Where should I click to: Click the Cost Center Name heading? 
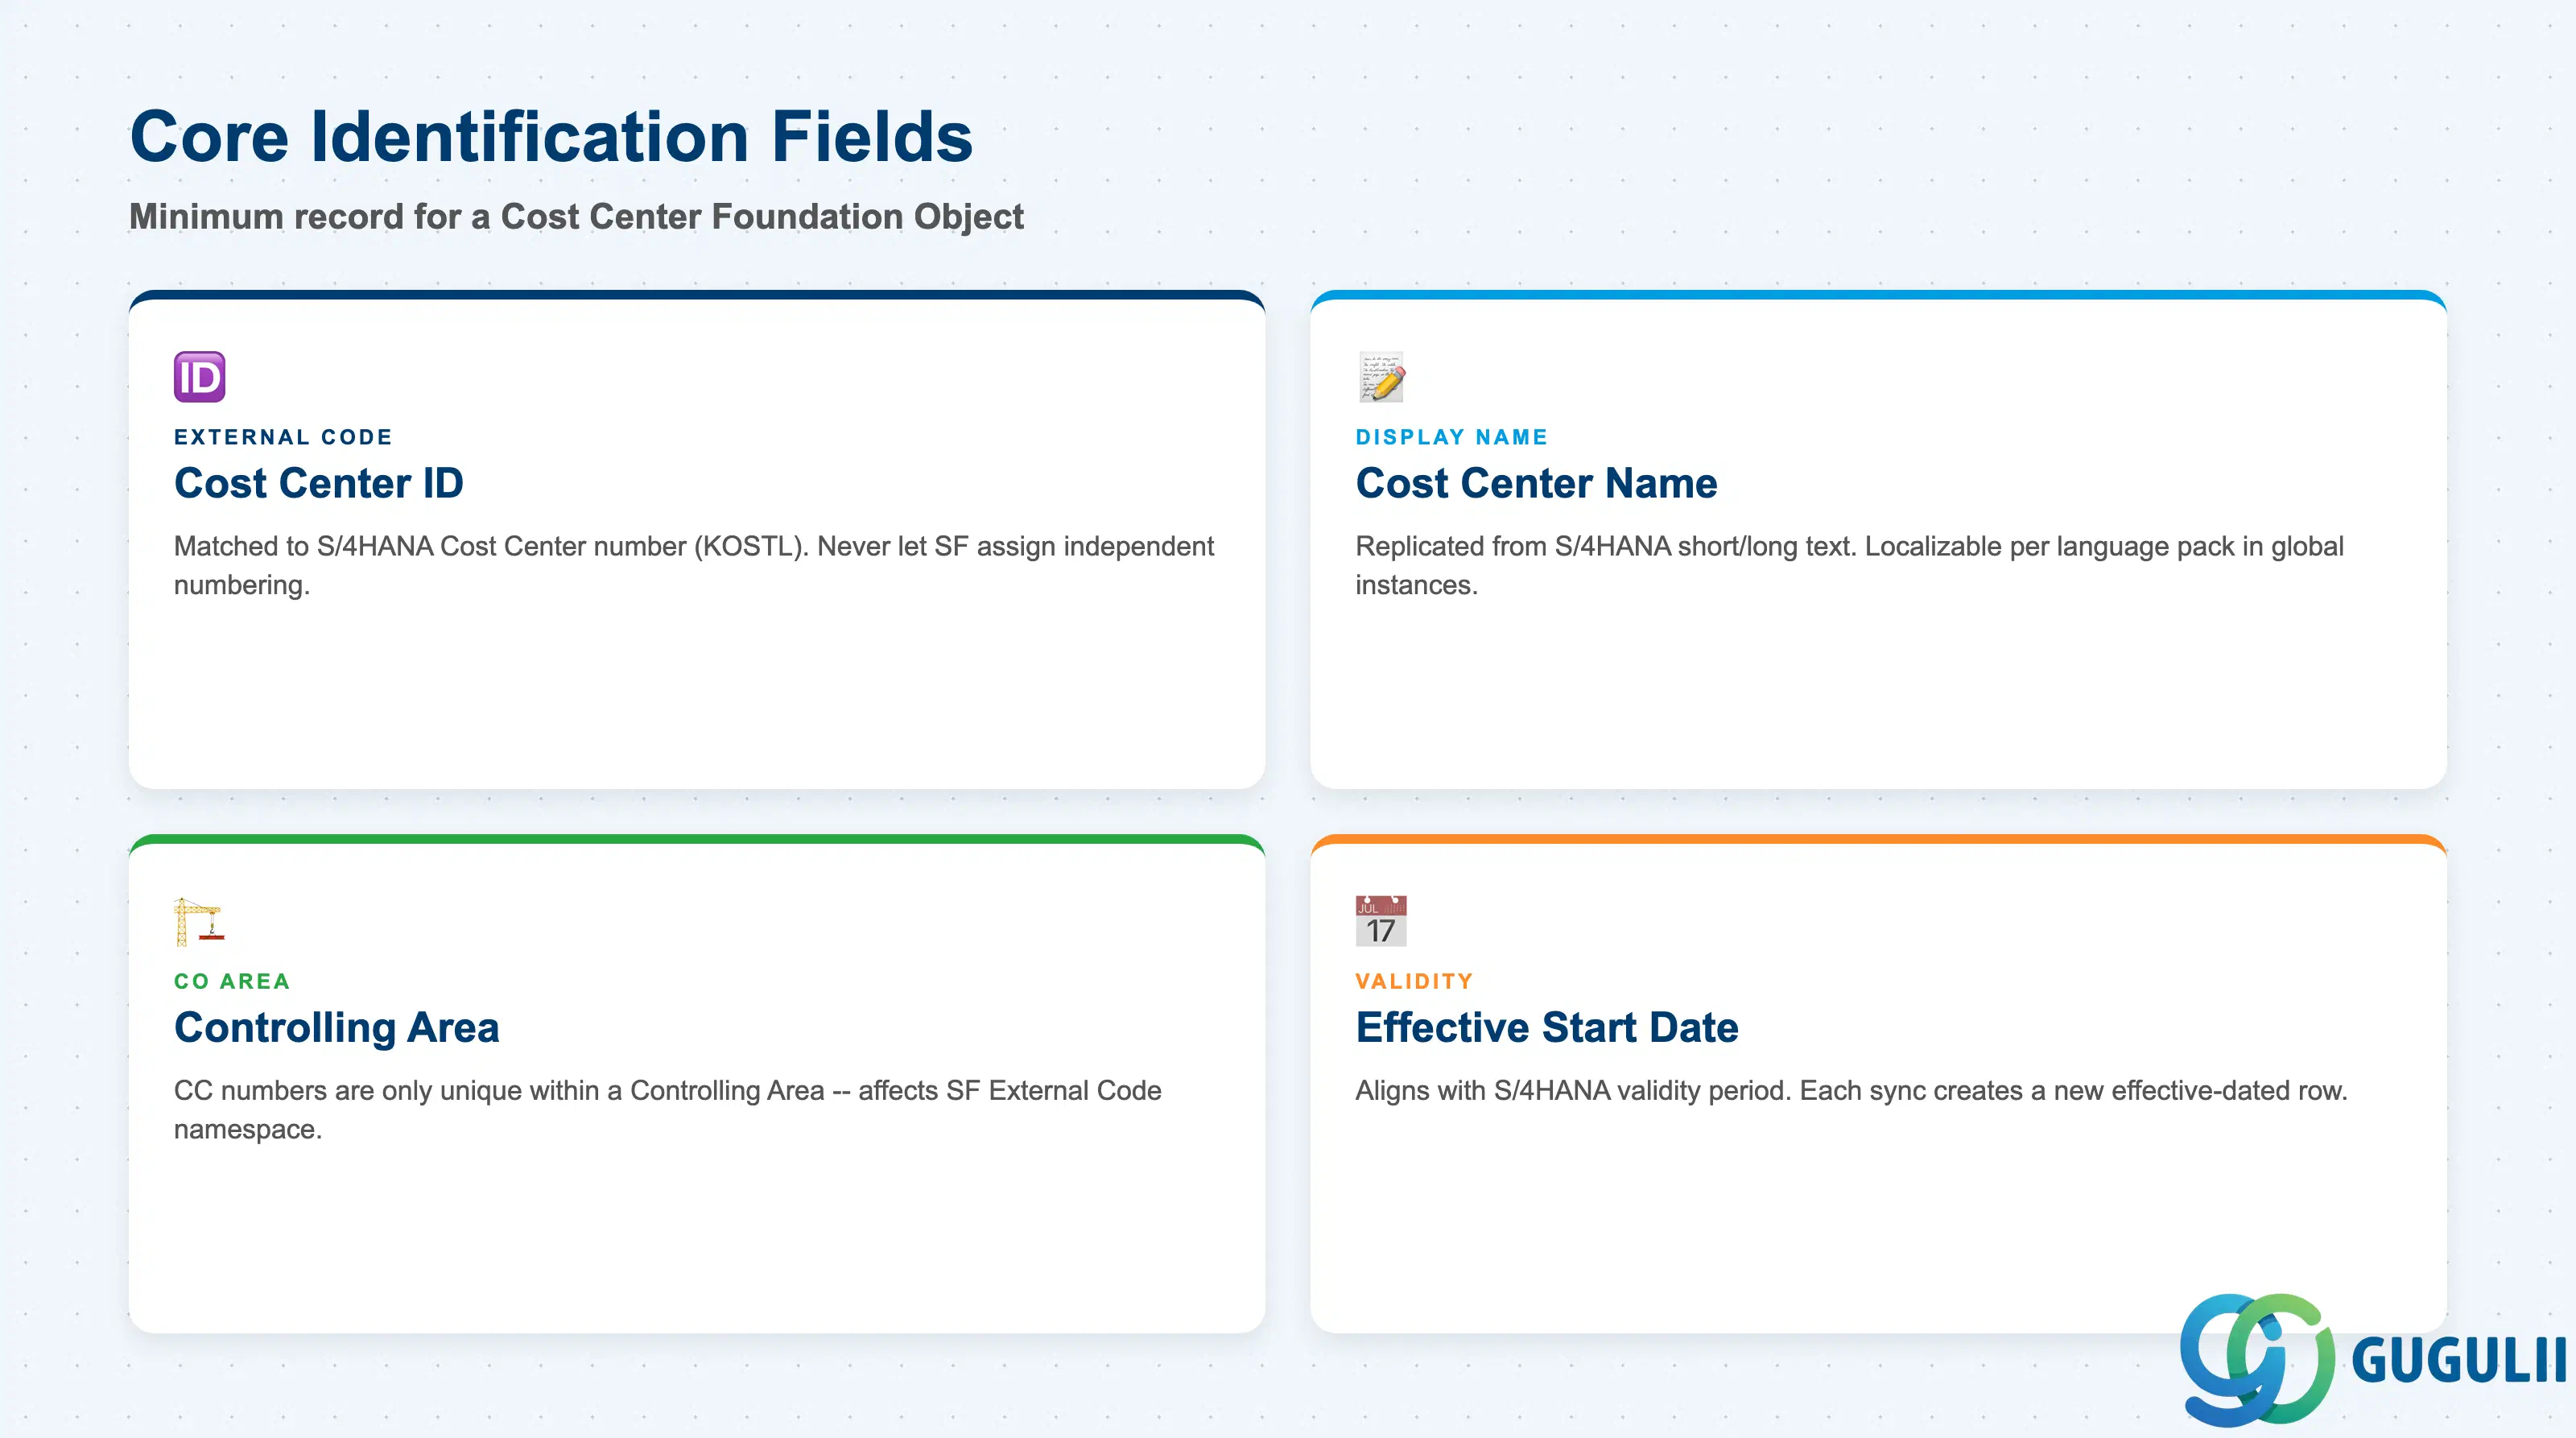pos(1536,483)
